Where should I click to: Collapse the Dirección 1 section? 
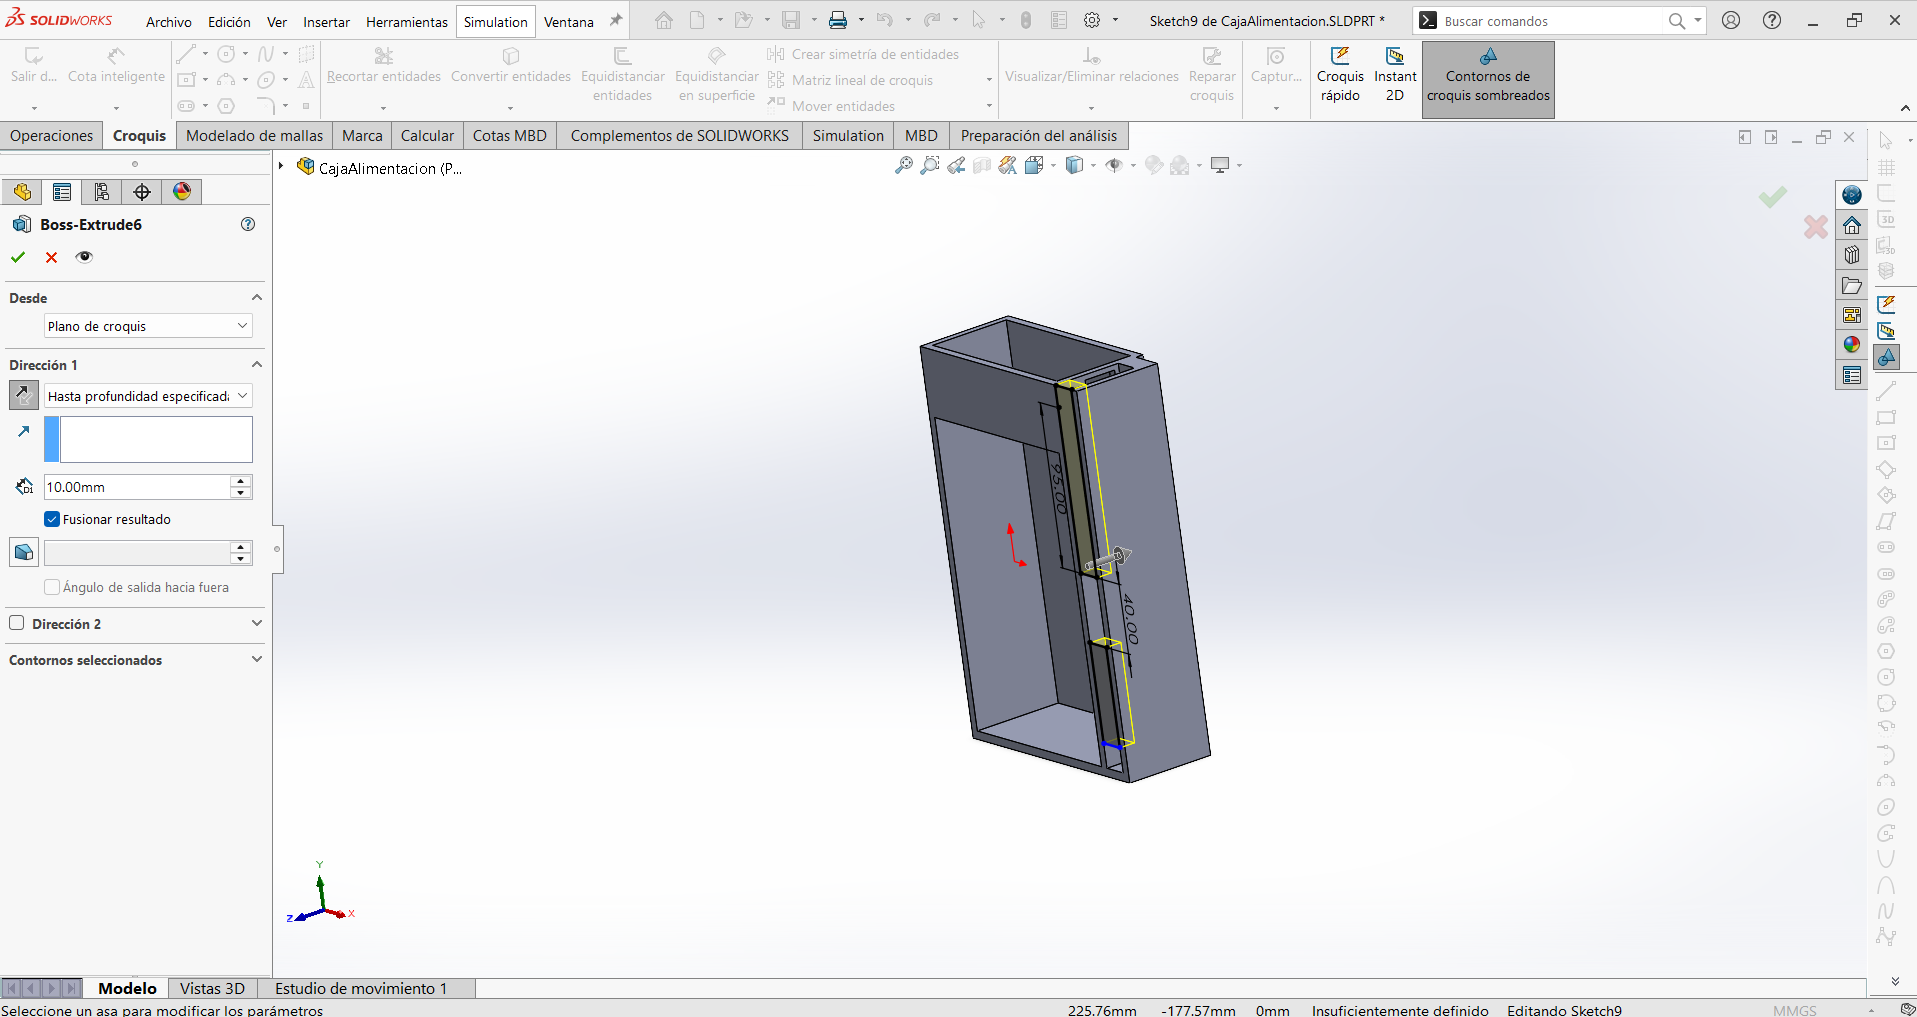(x=257, y=365)
